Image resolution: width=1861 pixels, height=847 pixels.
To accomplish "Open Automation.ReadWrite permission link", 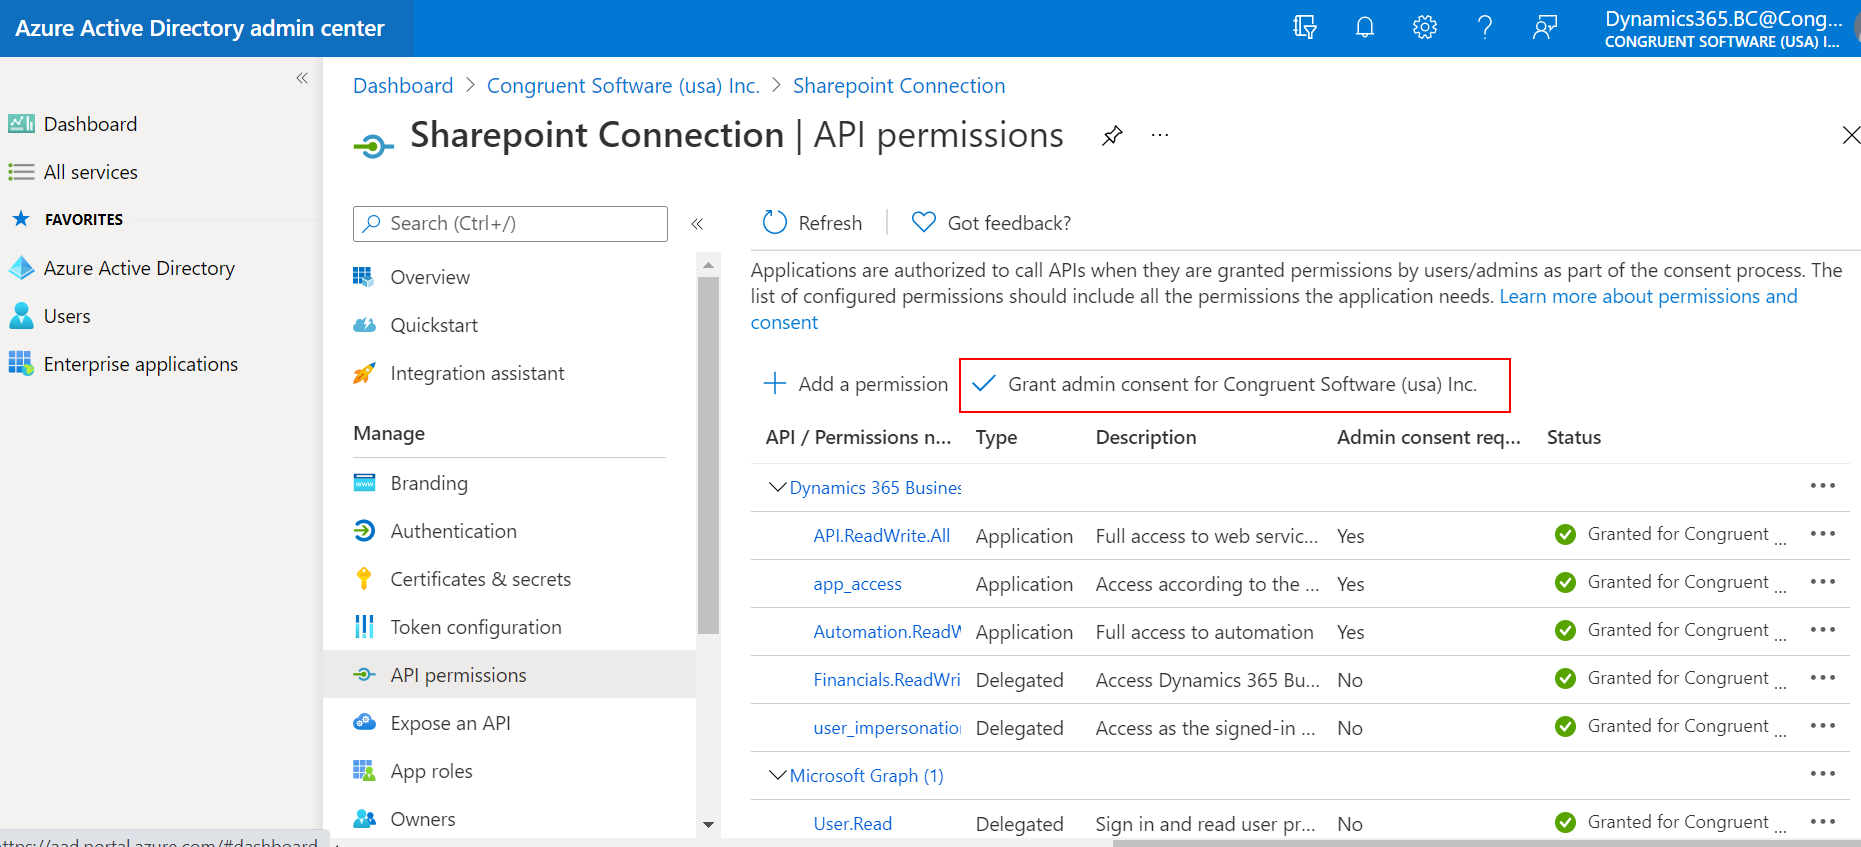I will click(887, 632).
